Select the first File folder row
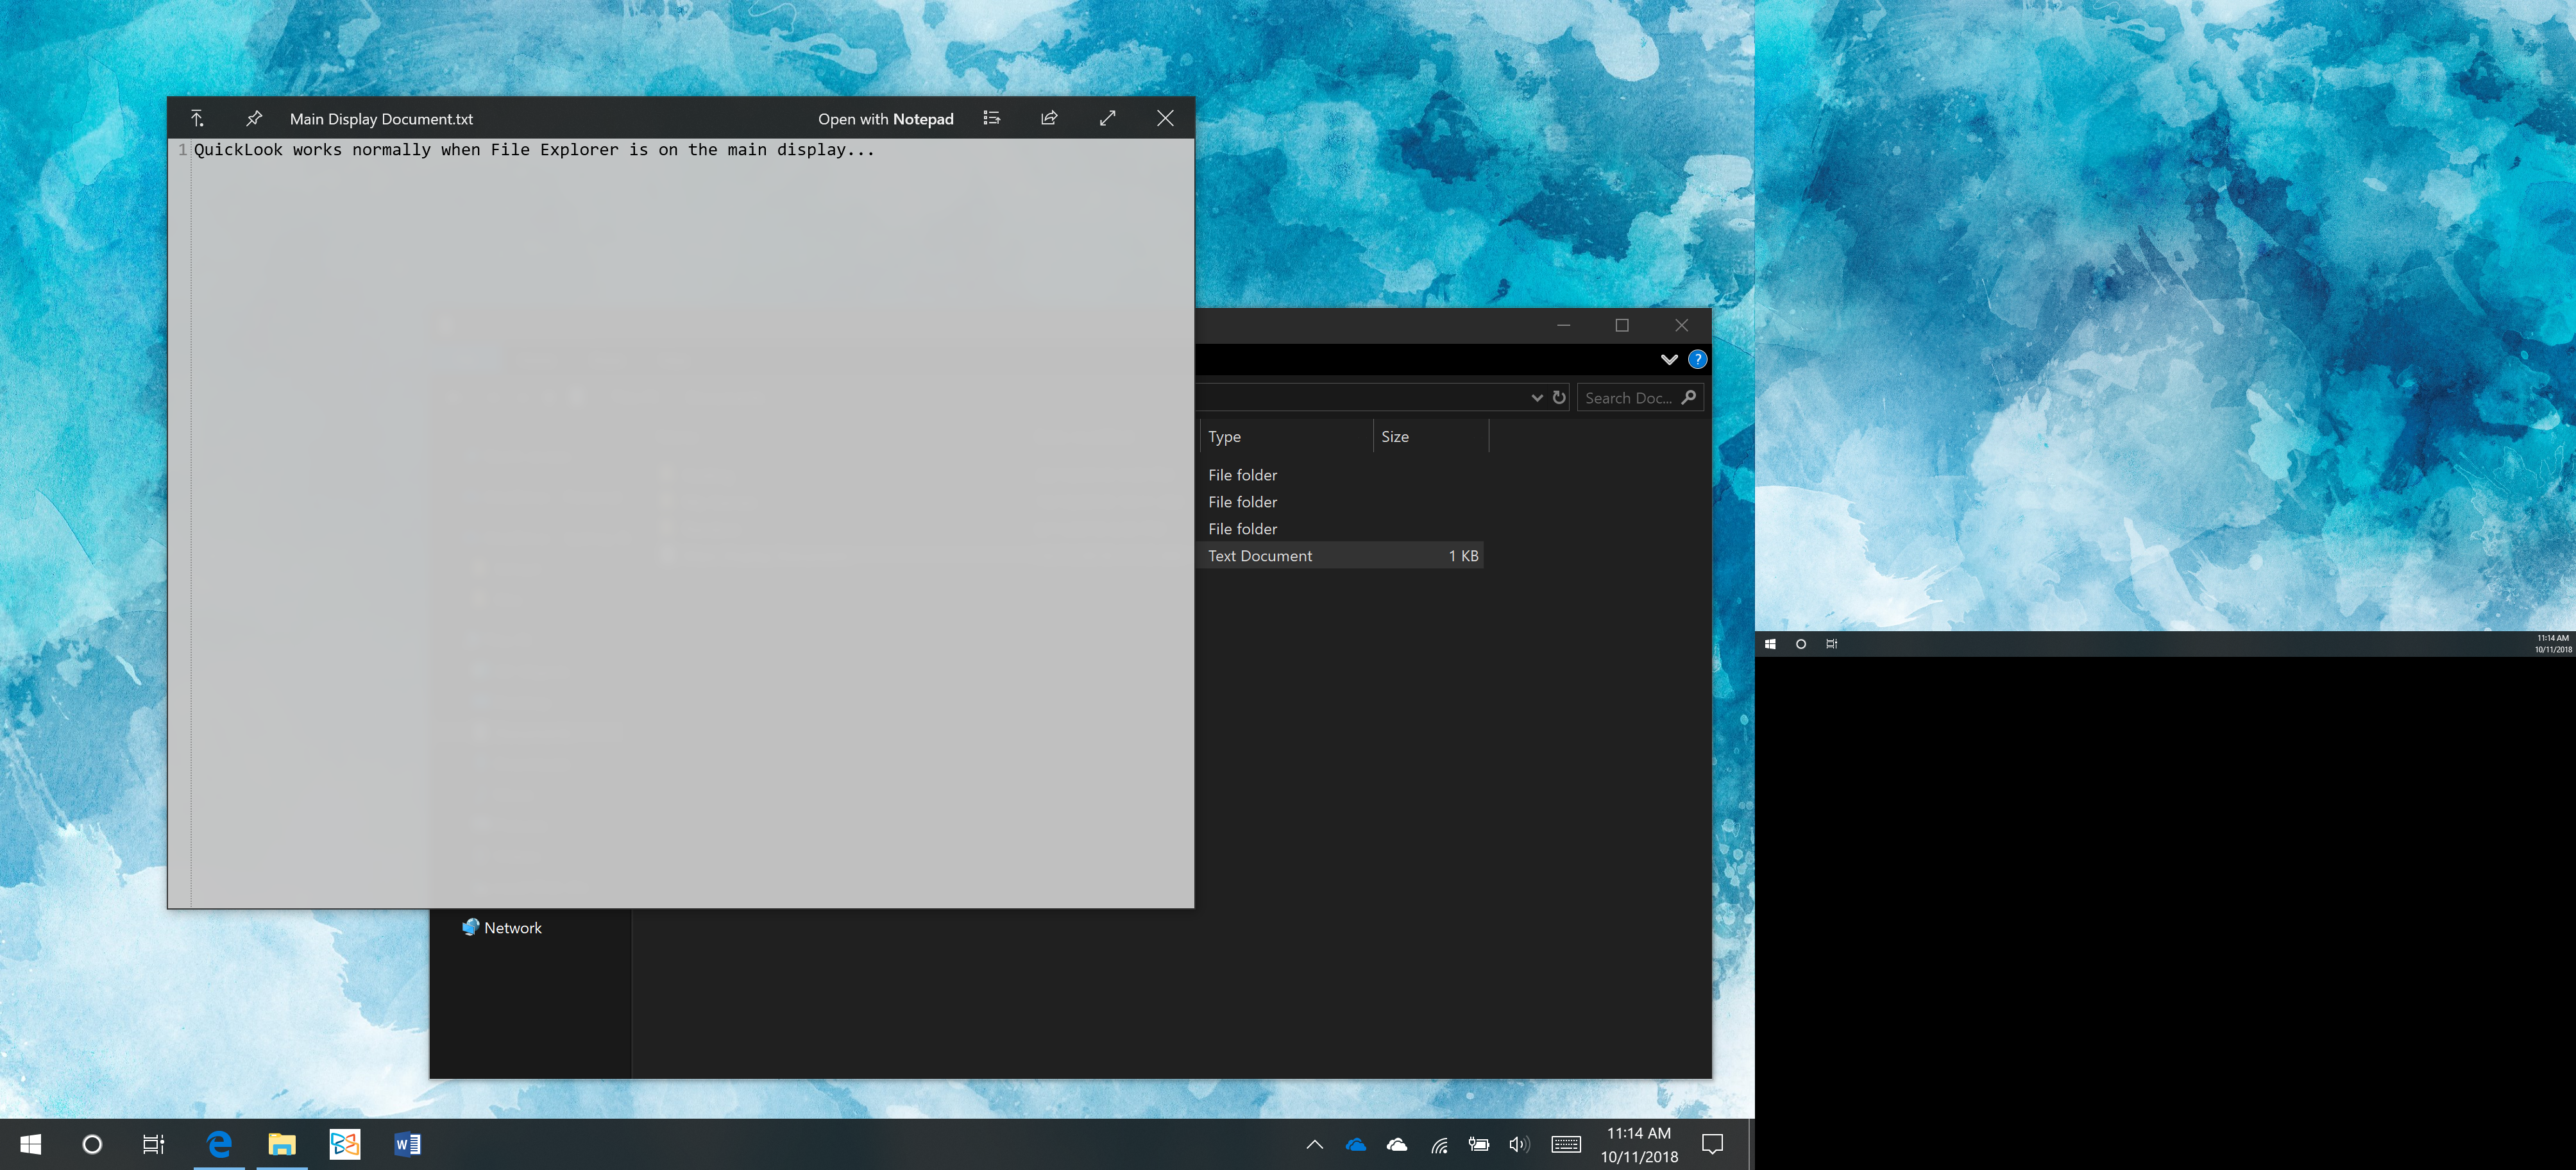The height and width of the screenshot is (1170, 2576). click(1340, 475)
